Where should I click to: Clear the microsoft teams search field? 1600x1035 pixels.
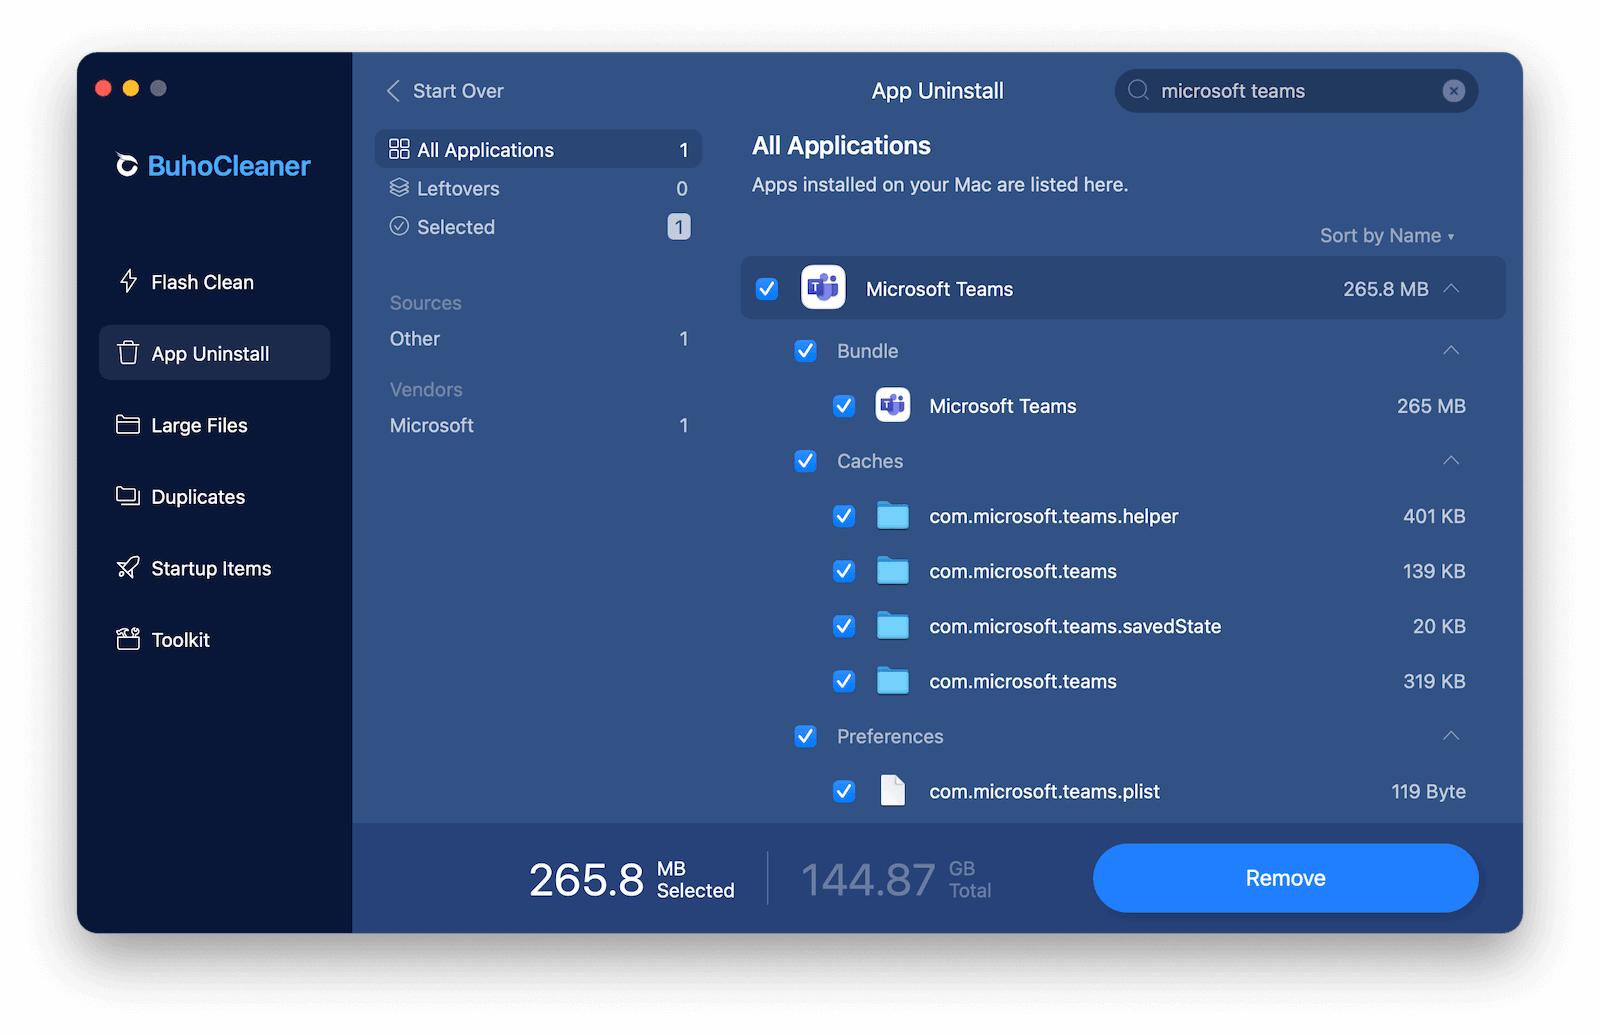(1453, 91)
